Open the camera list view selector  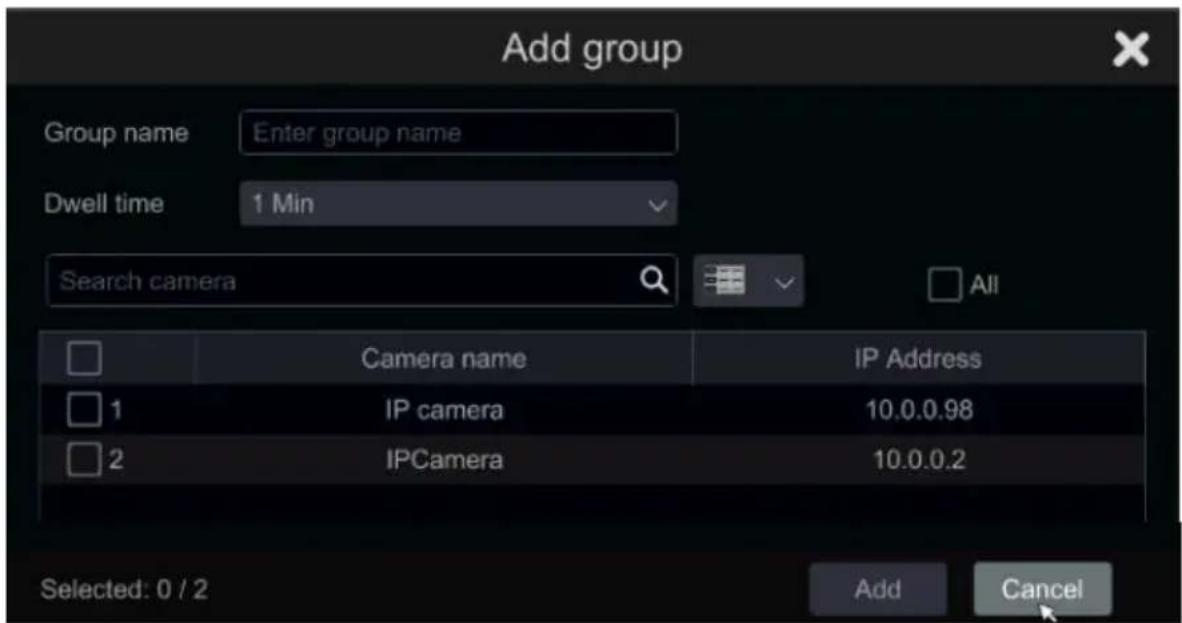coord(748,281)
